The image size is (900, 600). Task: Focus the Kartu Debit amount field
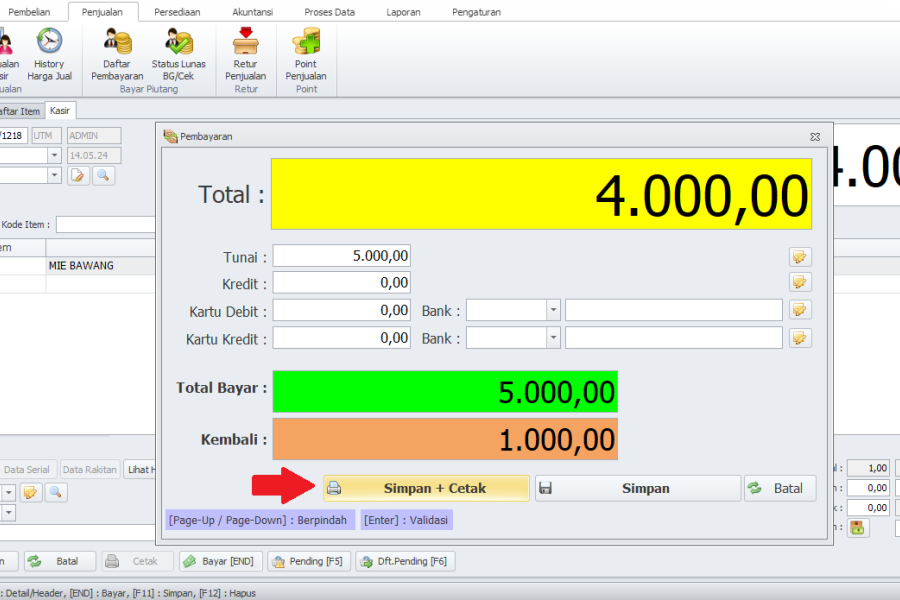point(342,310)
